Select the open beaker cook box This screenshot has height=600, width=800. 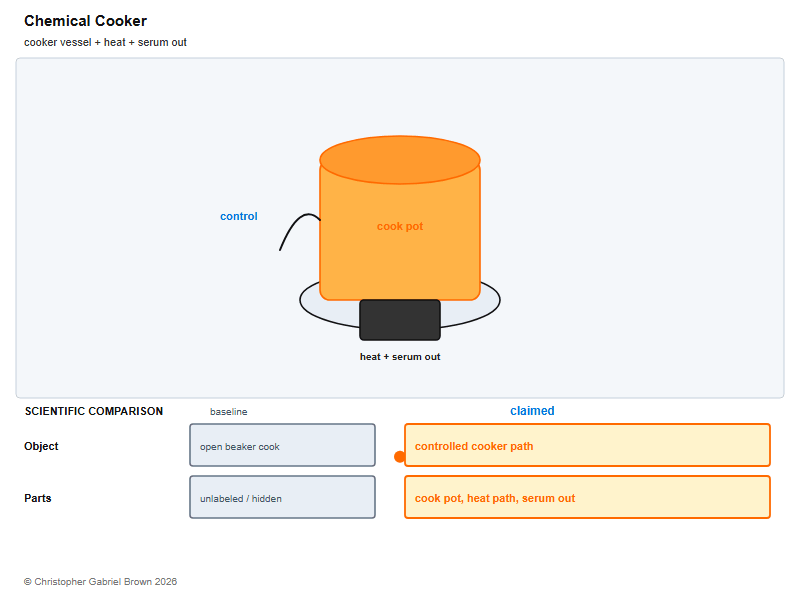[283, 445]
